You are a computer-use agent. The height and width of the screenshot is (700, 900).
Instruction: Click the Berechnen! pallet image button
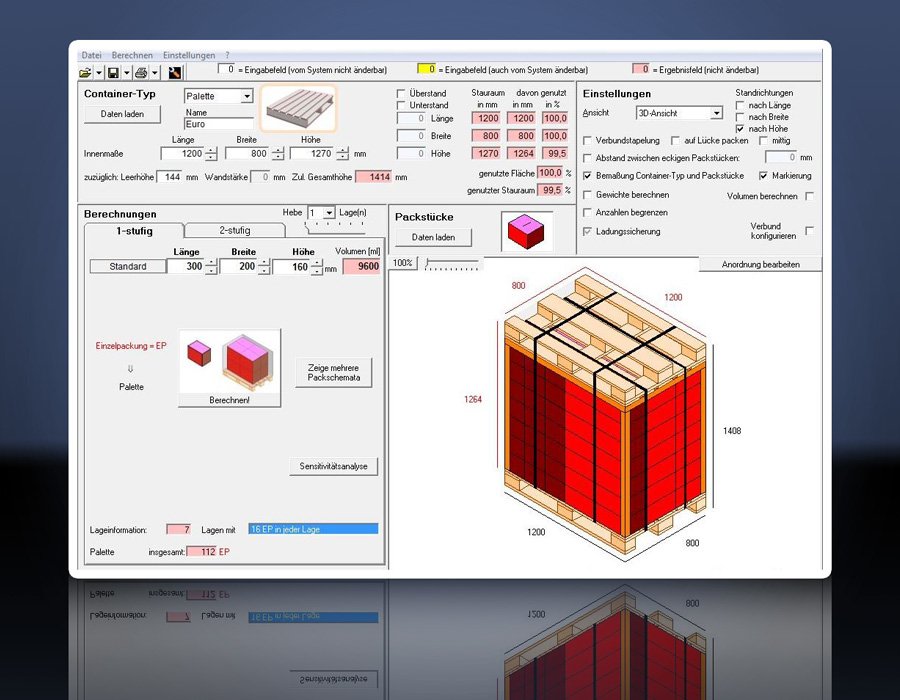(230, 368)
